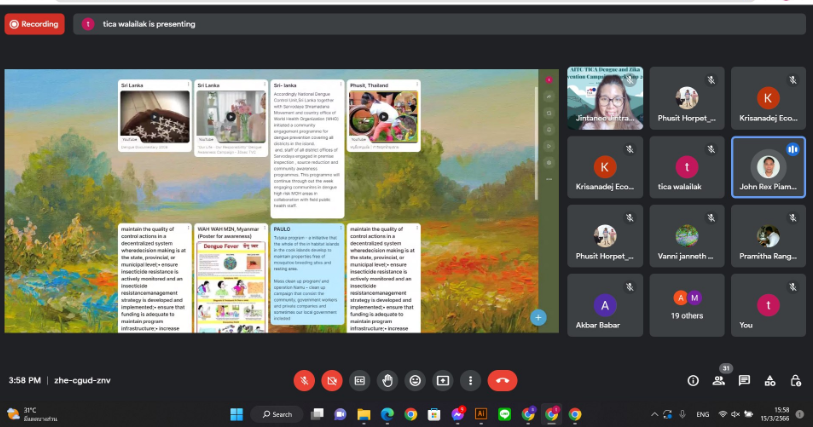Show the people list with 31 participants

tap(719, 380)
